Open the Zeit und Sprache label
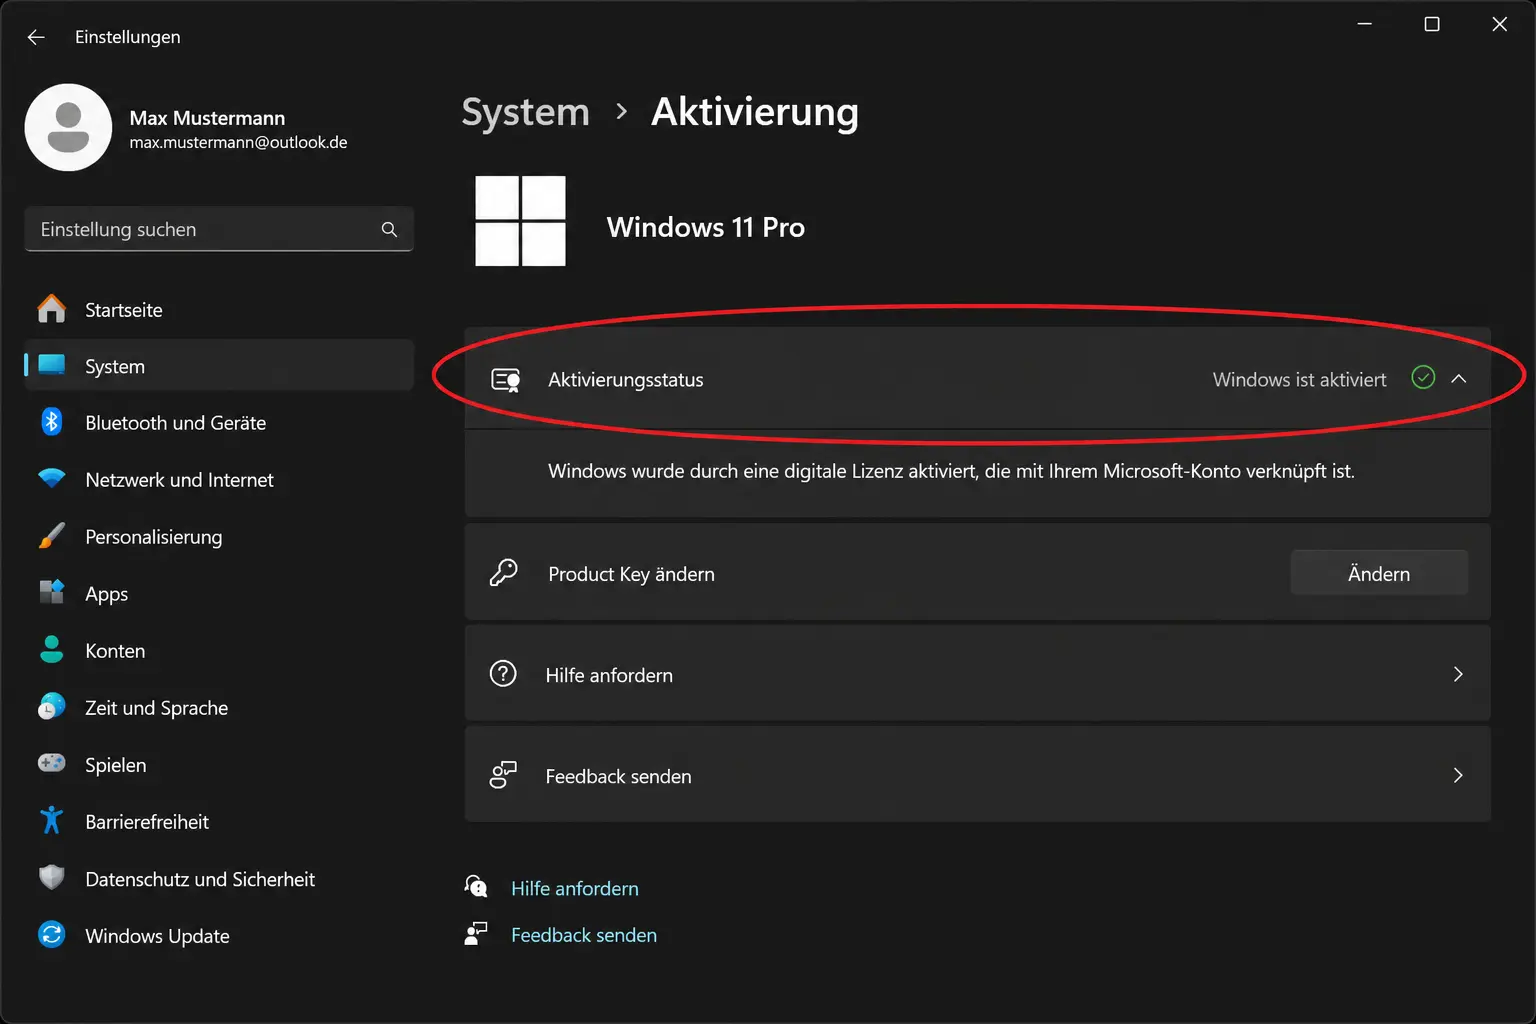 click(156, 708)
